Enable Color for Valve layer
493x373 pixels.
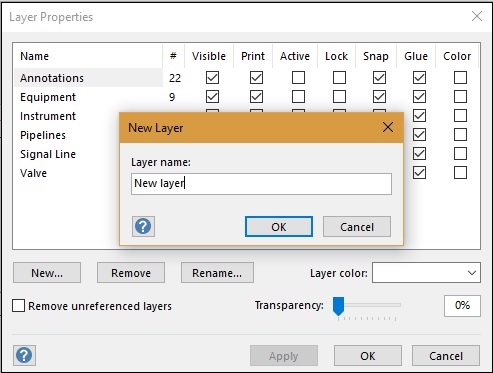460,173
